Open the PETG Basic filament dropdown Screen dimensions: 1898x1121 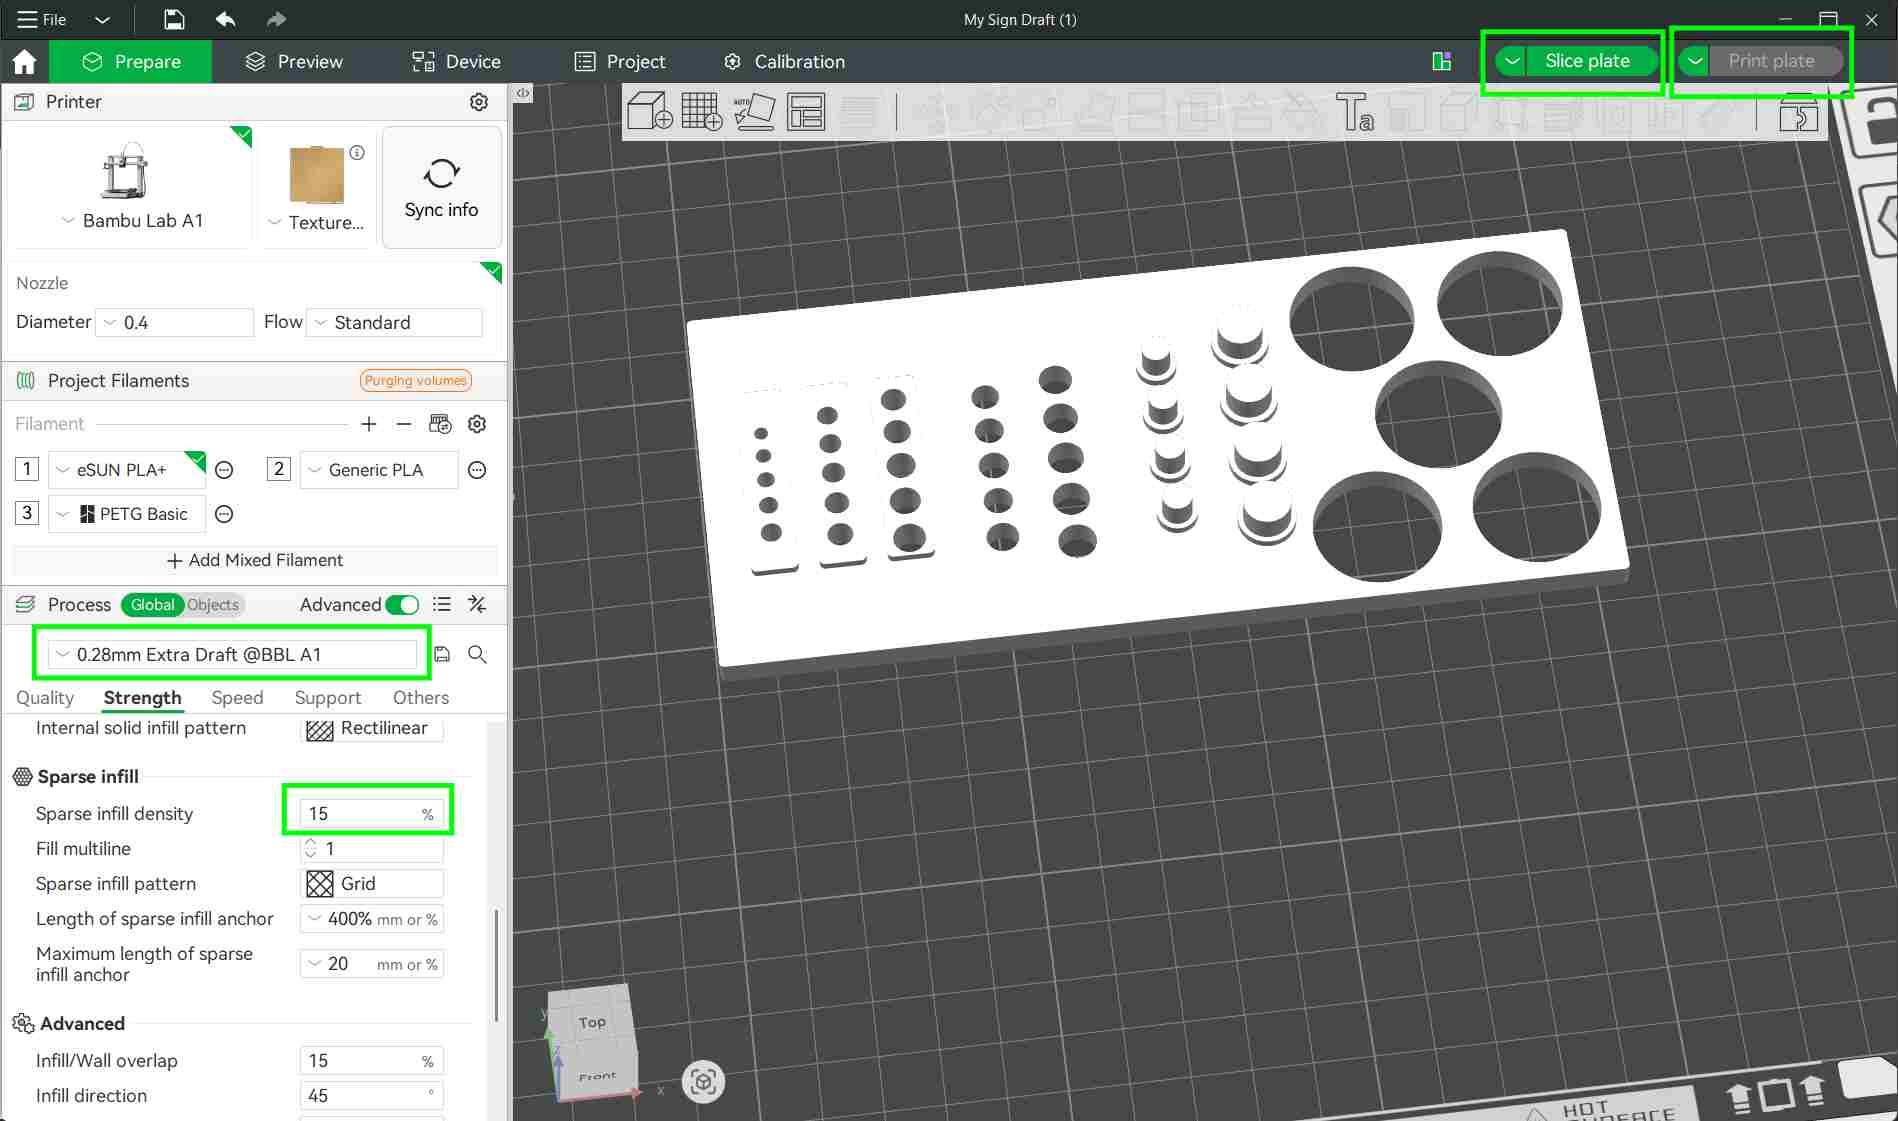pyautogui.click(x=127, y=514)
